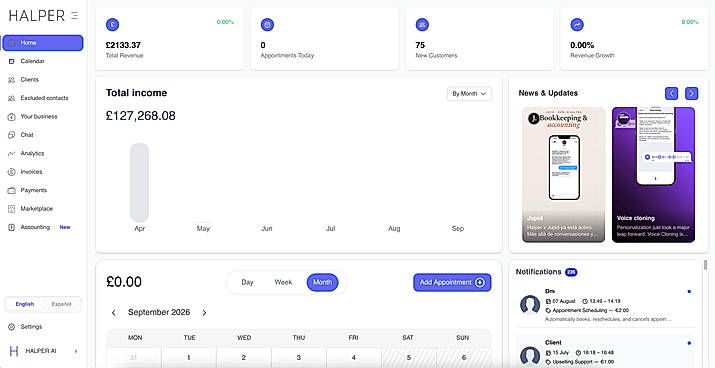Click the Apr income bar
Image resolution: width=715 pixels, height=368 pixels.
140,182
